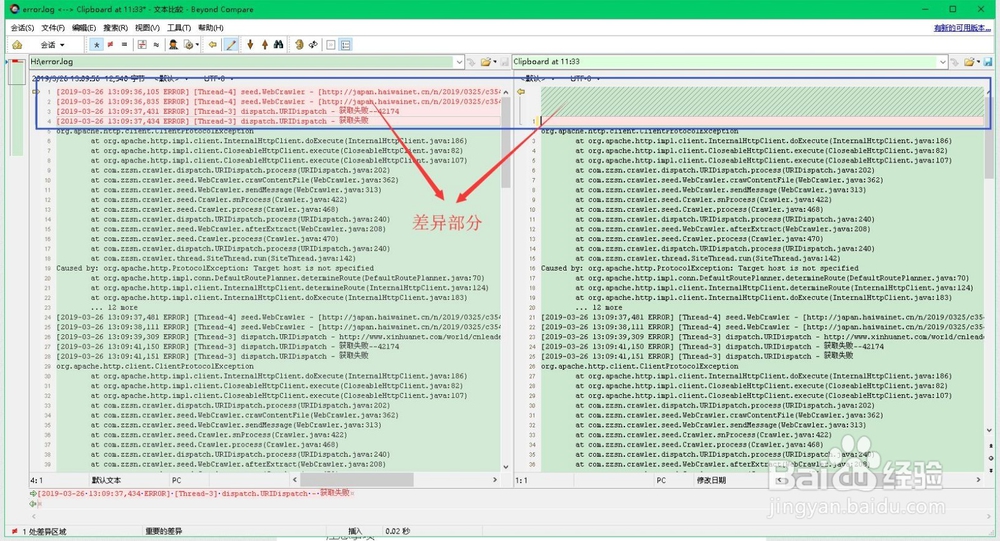The height and width of the screenshot is (541, 1000).
Task: Open the Home session icon
Action: [17, 45]
